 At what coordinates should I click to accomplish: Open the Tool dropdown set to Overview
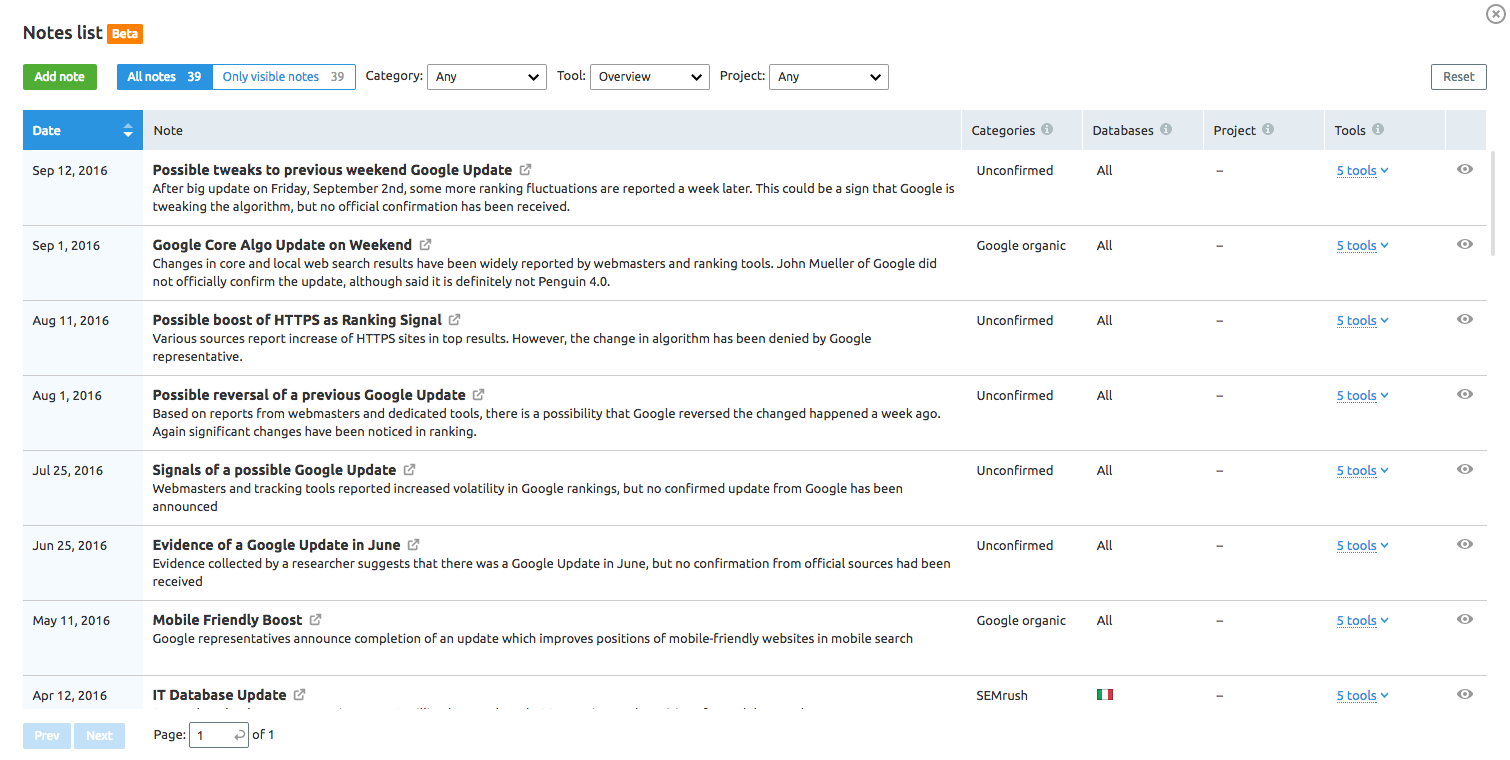650,77
